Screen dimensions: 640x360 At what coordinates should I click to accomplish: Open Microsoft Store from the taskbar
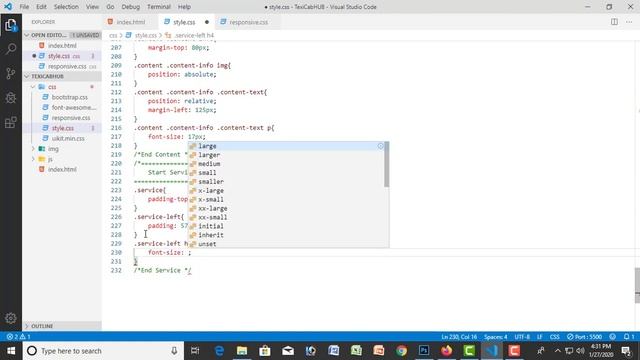pos(265,351)
